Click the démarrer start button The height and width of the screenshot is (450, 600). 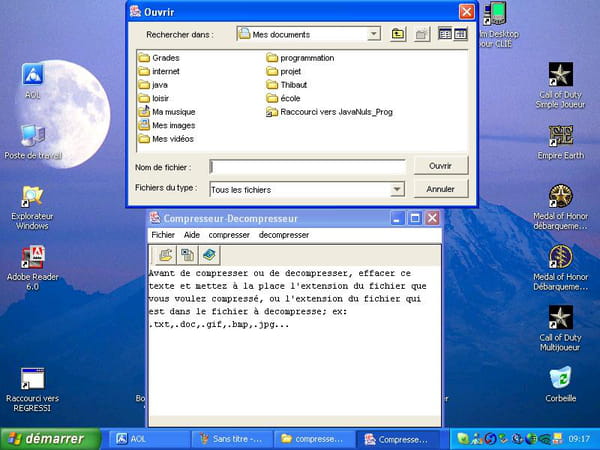(51, 439)
